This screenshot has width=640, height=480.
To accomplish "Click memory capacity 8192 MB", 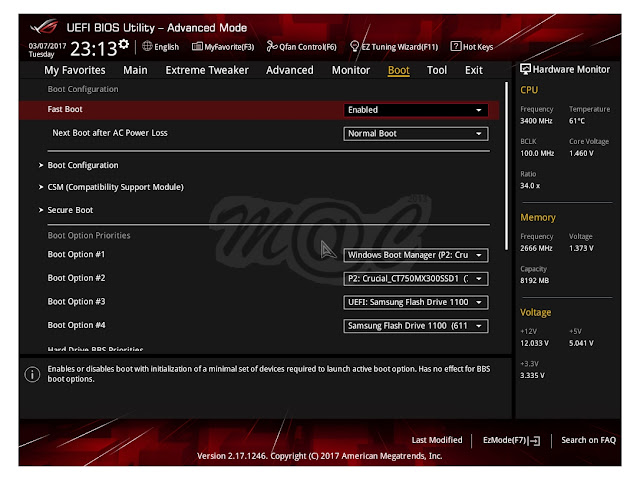I will pos(534,280).
